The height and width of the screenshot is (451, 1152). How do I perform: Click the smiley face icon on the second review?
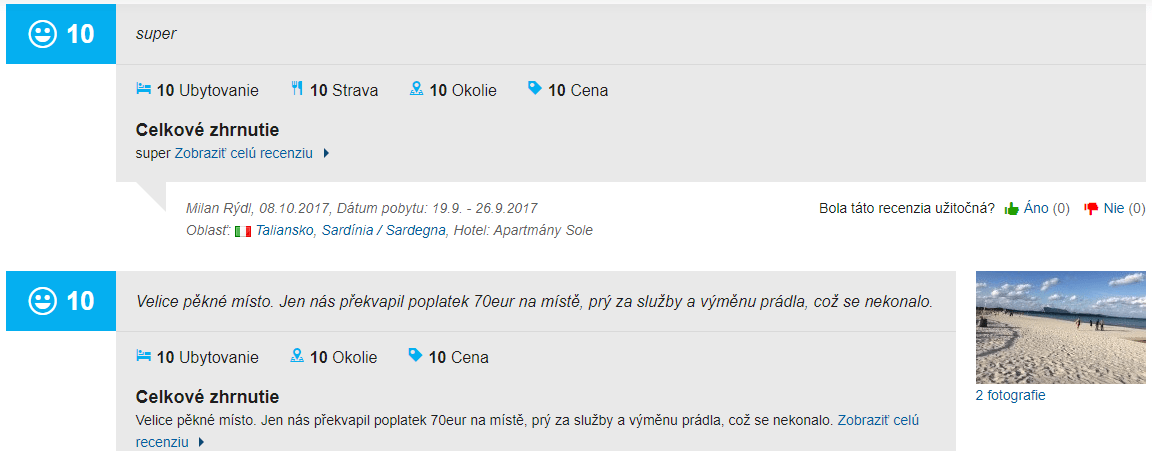42,301
